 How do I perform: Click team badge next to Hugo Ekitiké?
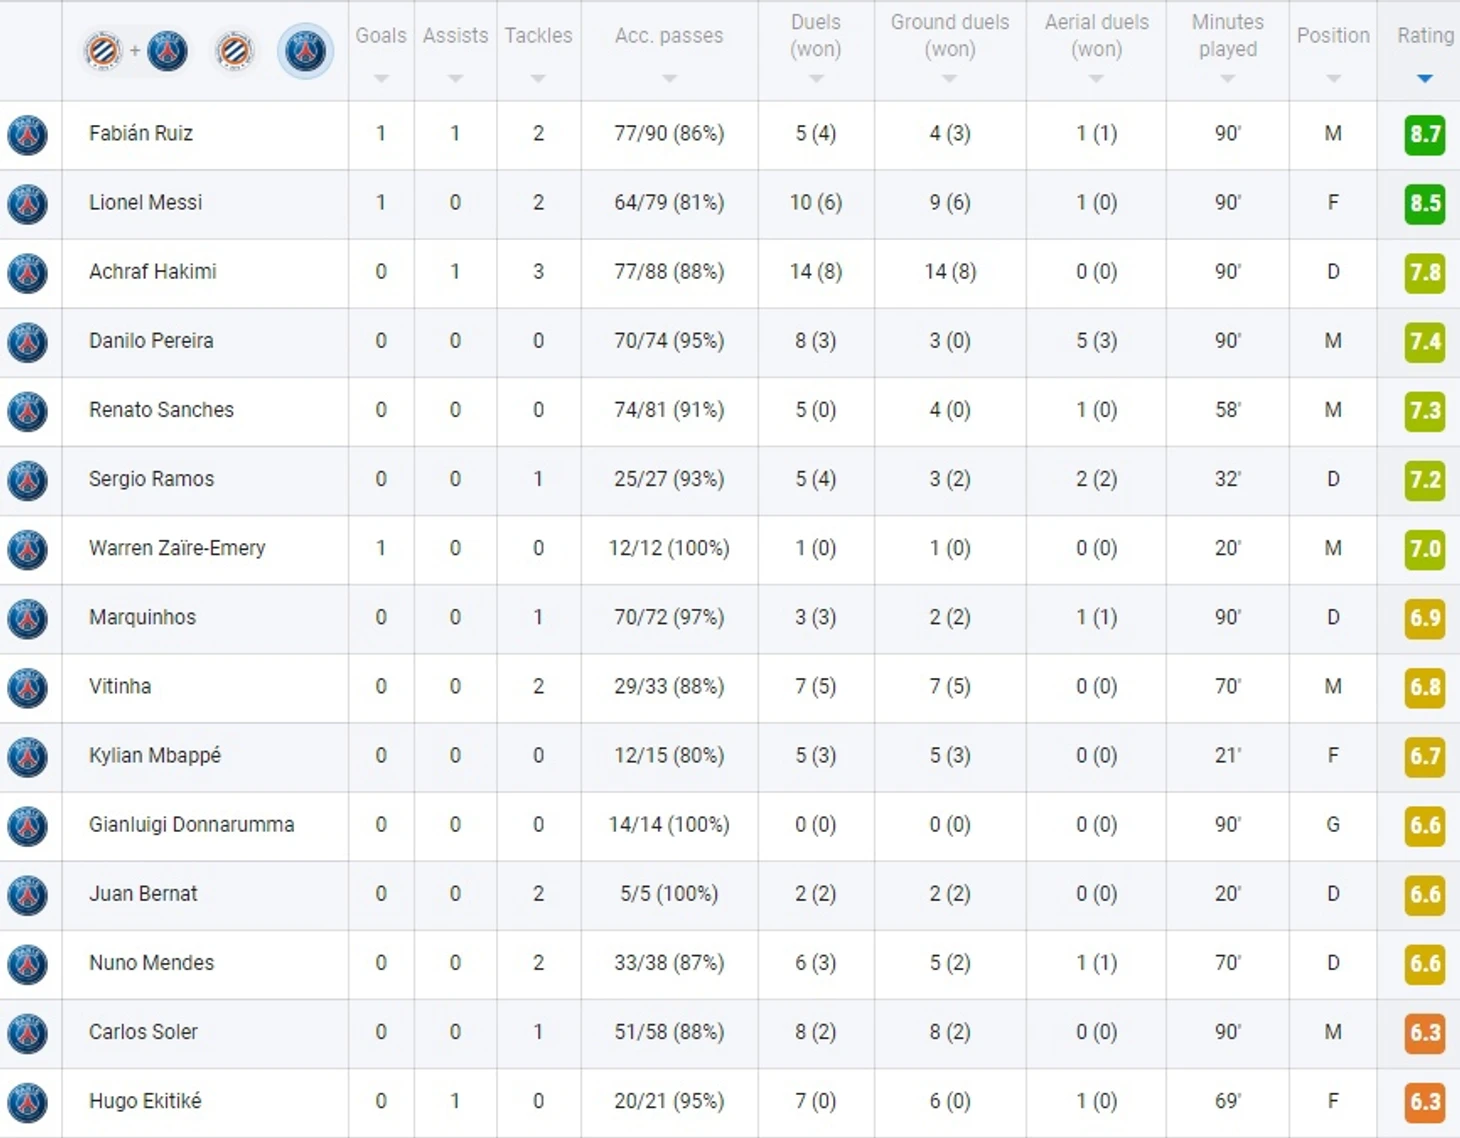[28, 1102]
